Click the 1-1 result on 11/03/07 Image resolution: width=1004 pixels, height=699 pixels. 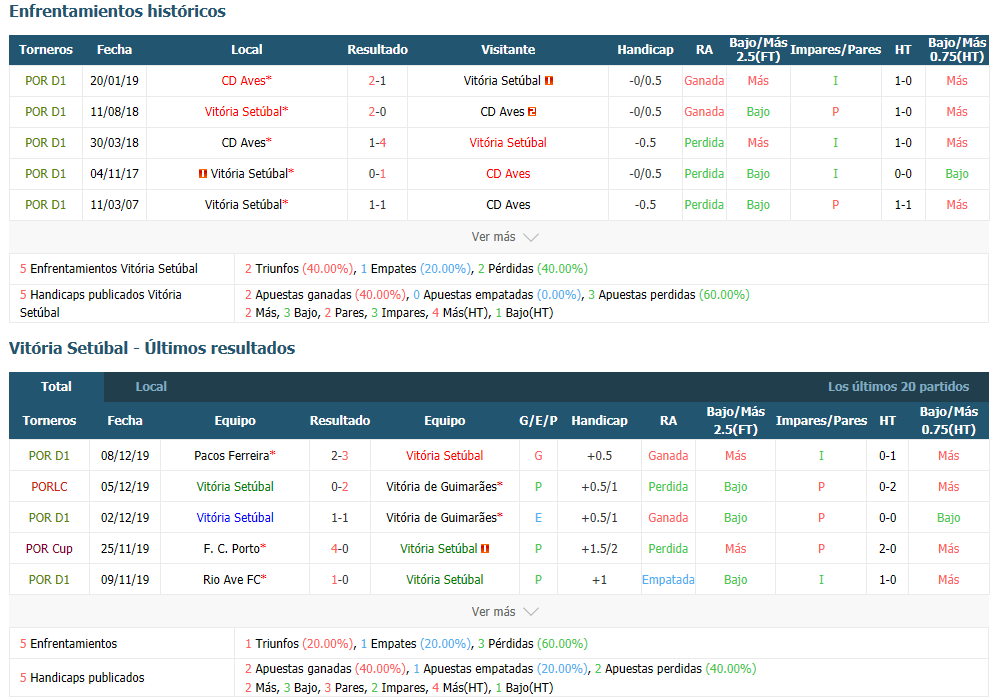(x=377, y=205)
